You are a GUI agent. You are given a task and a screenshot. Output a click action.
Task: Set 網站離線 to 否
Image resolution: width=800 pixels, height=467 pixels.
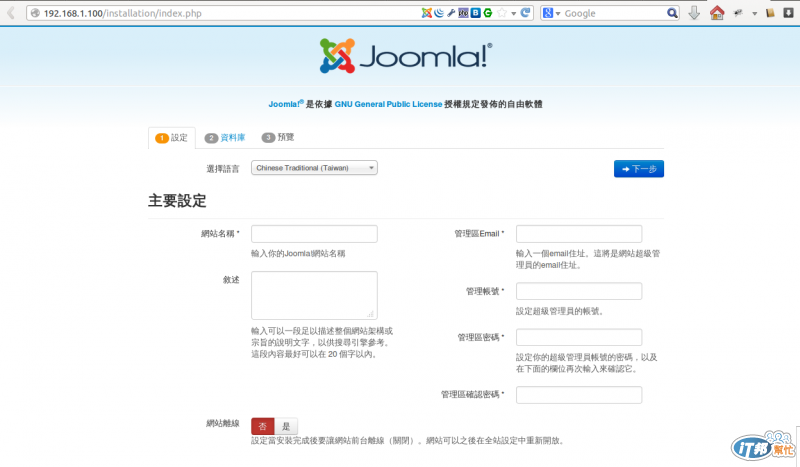coord(263,426)
